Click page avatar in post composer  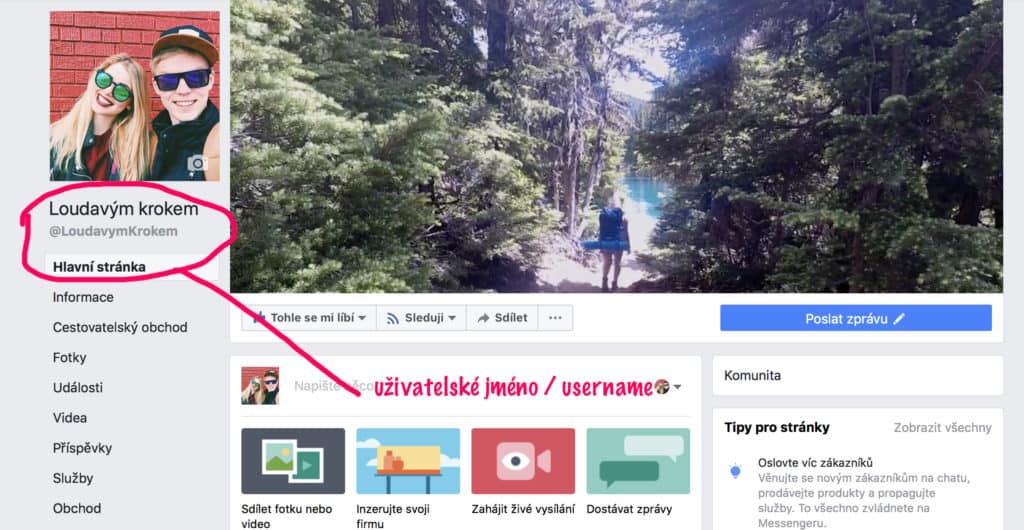click(260, 386)
